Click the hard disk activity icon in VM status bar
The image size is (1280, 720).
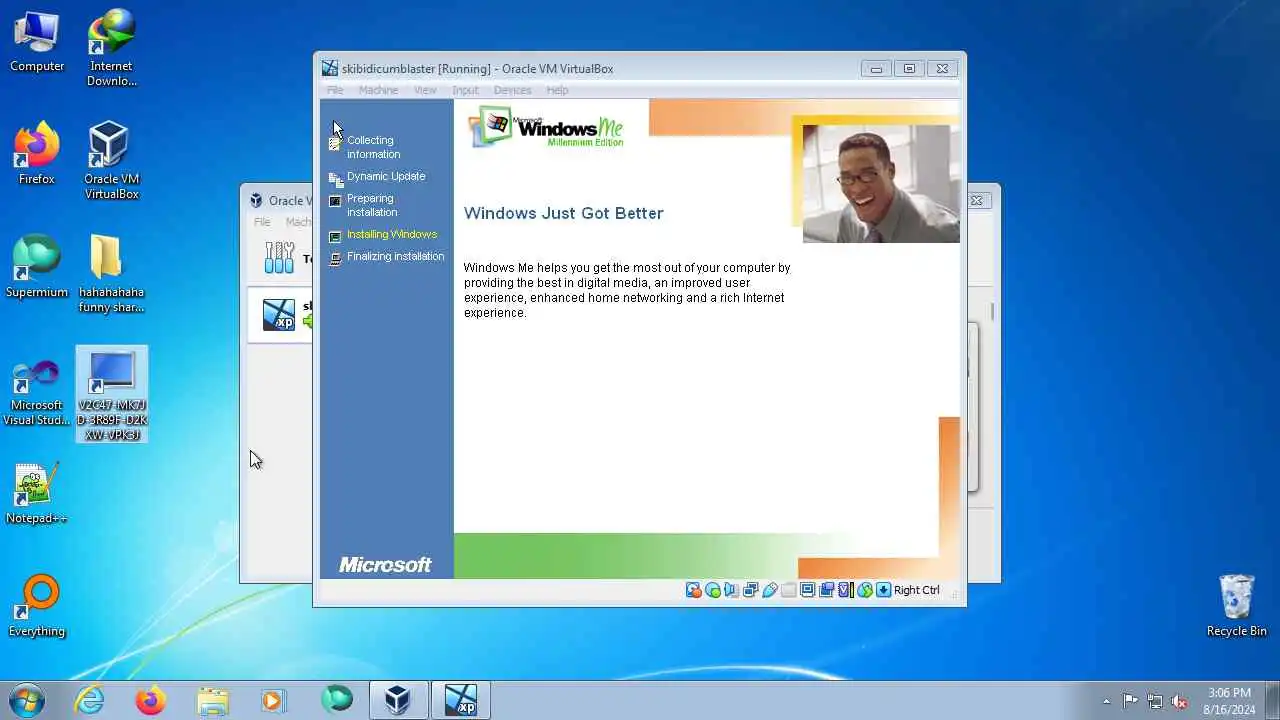(x=693, y=590)
